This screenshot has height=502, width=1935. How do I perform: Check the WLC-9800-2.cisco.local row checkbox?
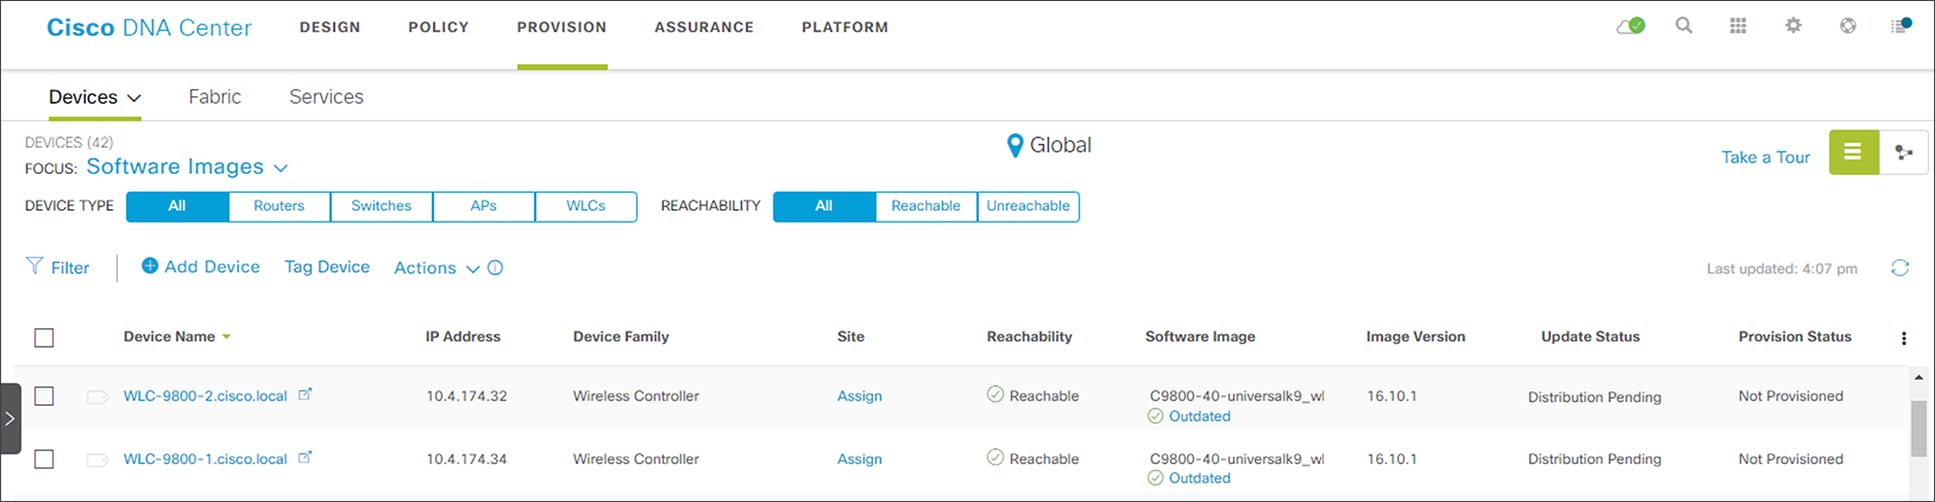click(44, 396)
